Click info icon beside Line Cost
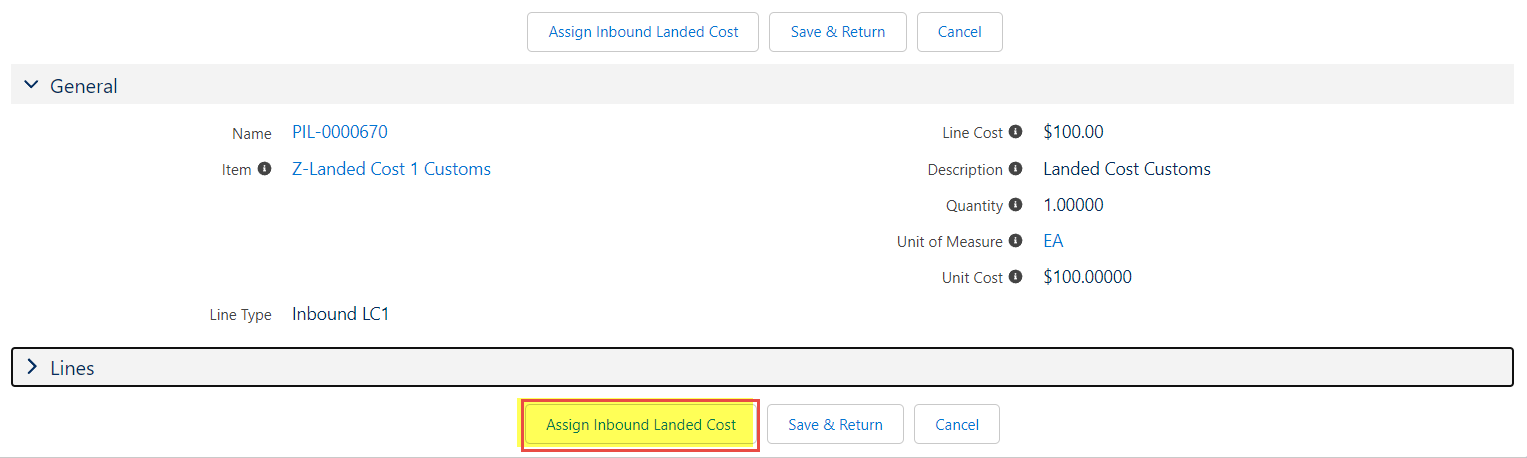 (1016, 132)
